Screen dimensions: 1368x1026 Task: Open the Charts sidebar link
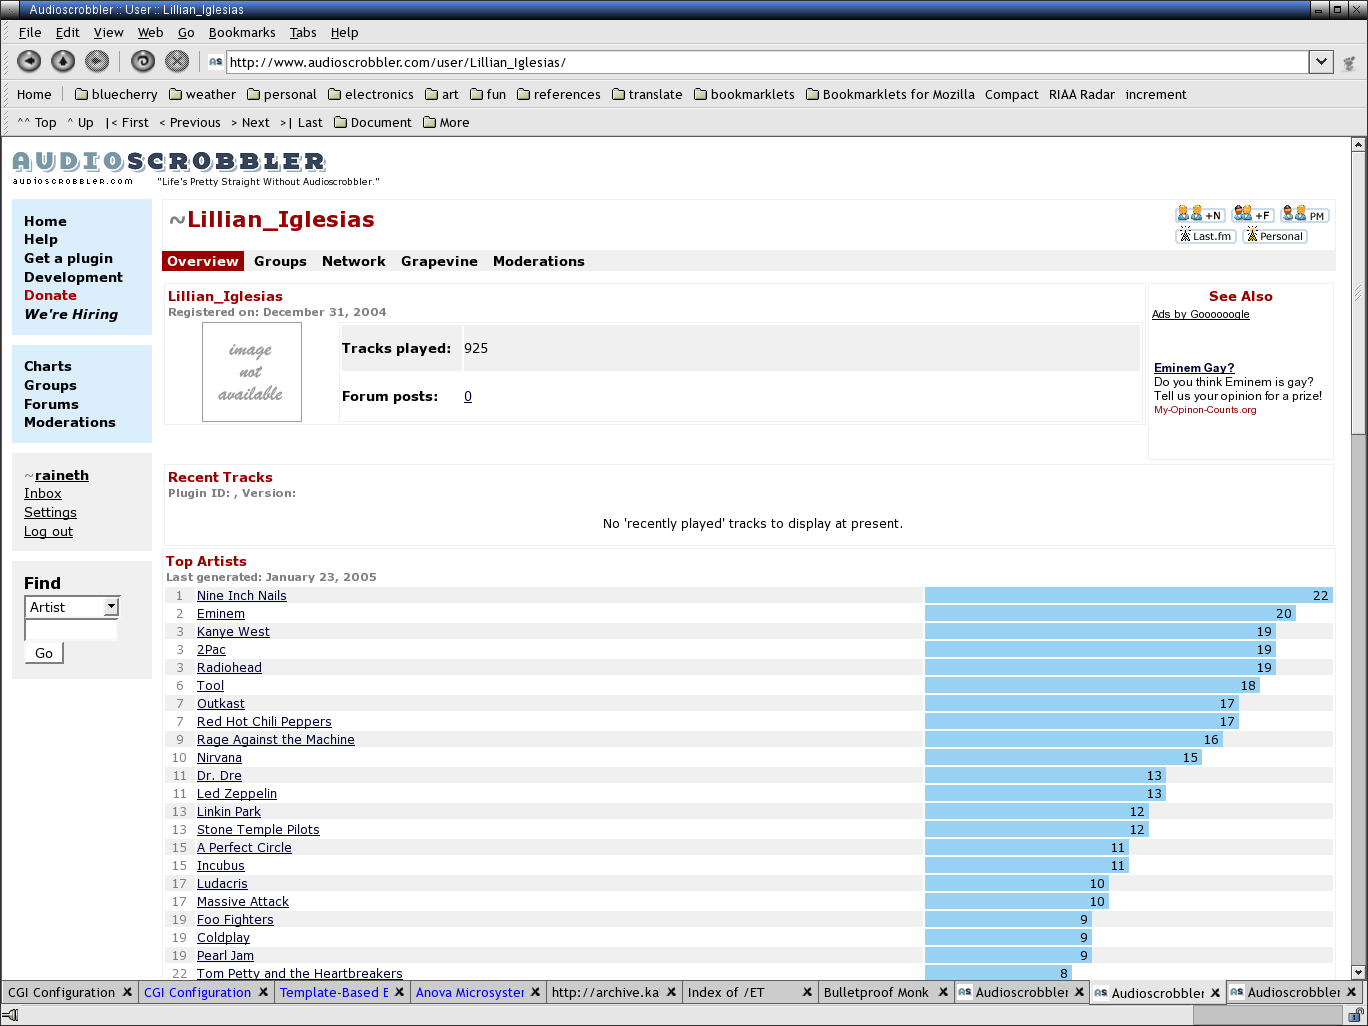pyautogui.click(x=48, y=367)
